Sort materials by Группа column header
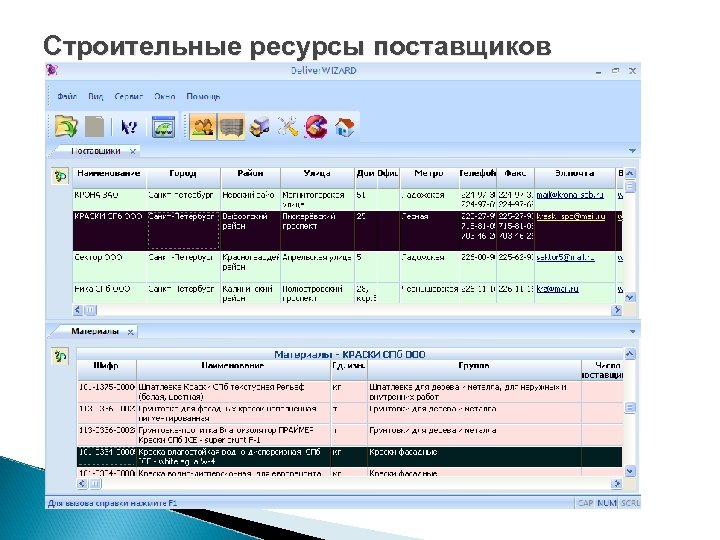Screen dimensions: 720x540 [x=474, y=370]
